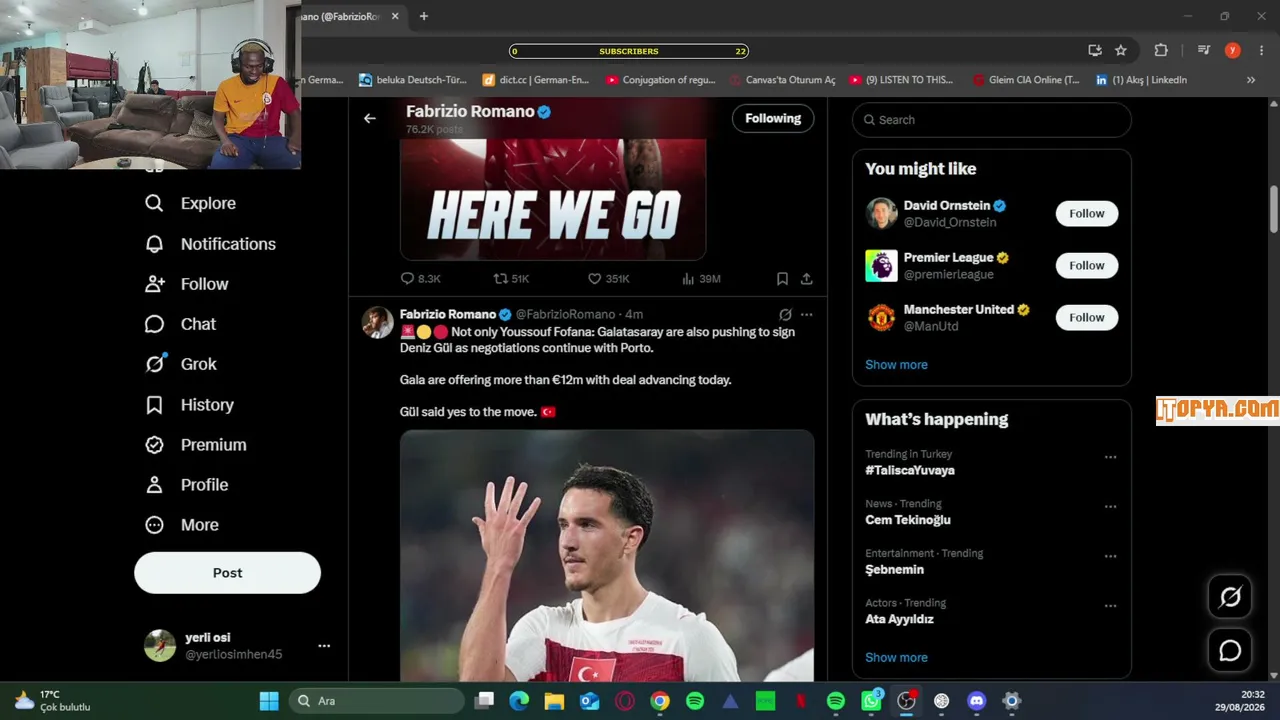Click the X search field
Image resolution: width=1280 pixels, height=720 pixels.
point(992,120)
